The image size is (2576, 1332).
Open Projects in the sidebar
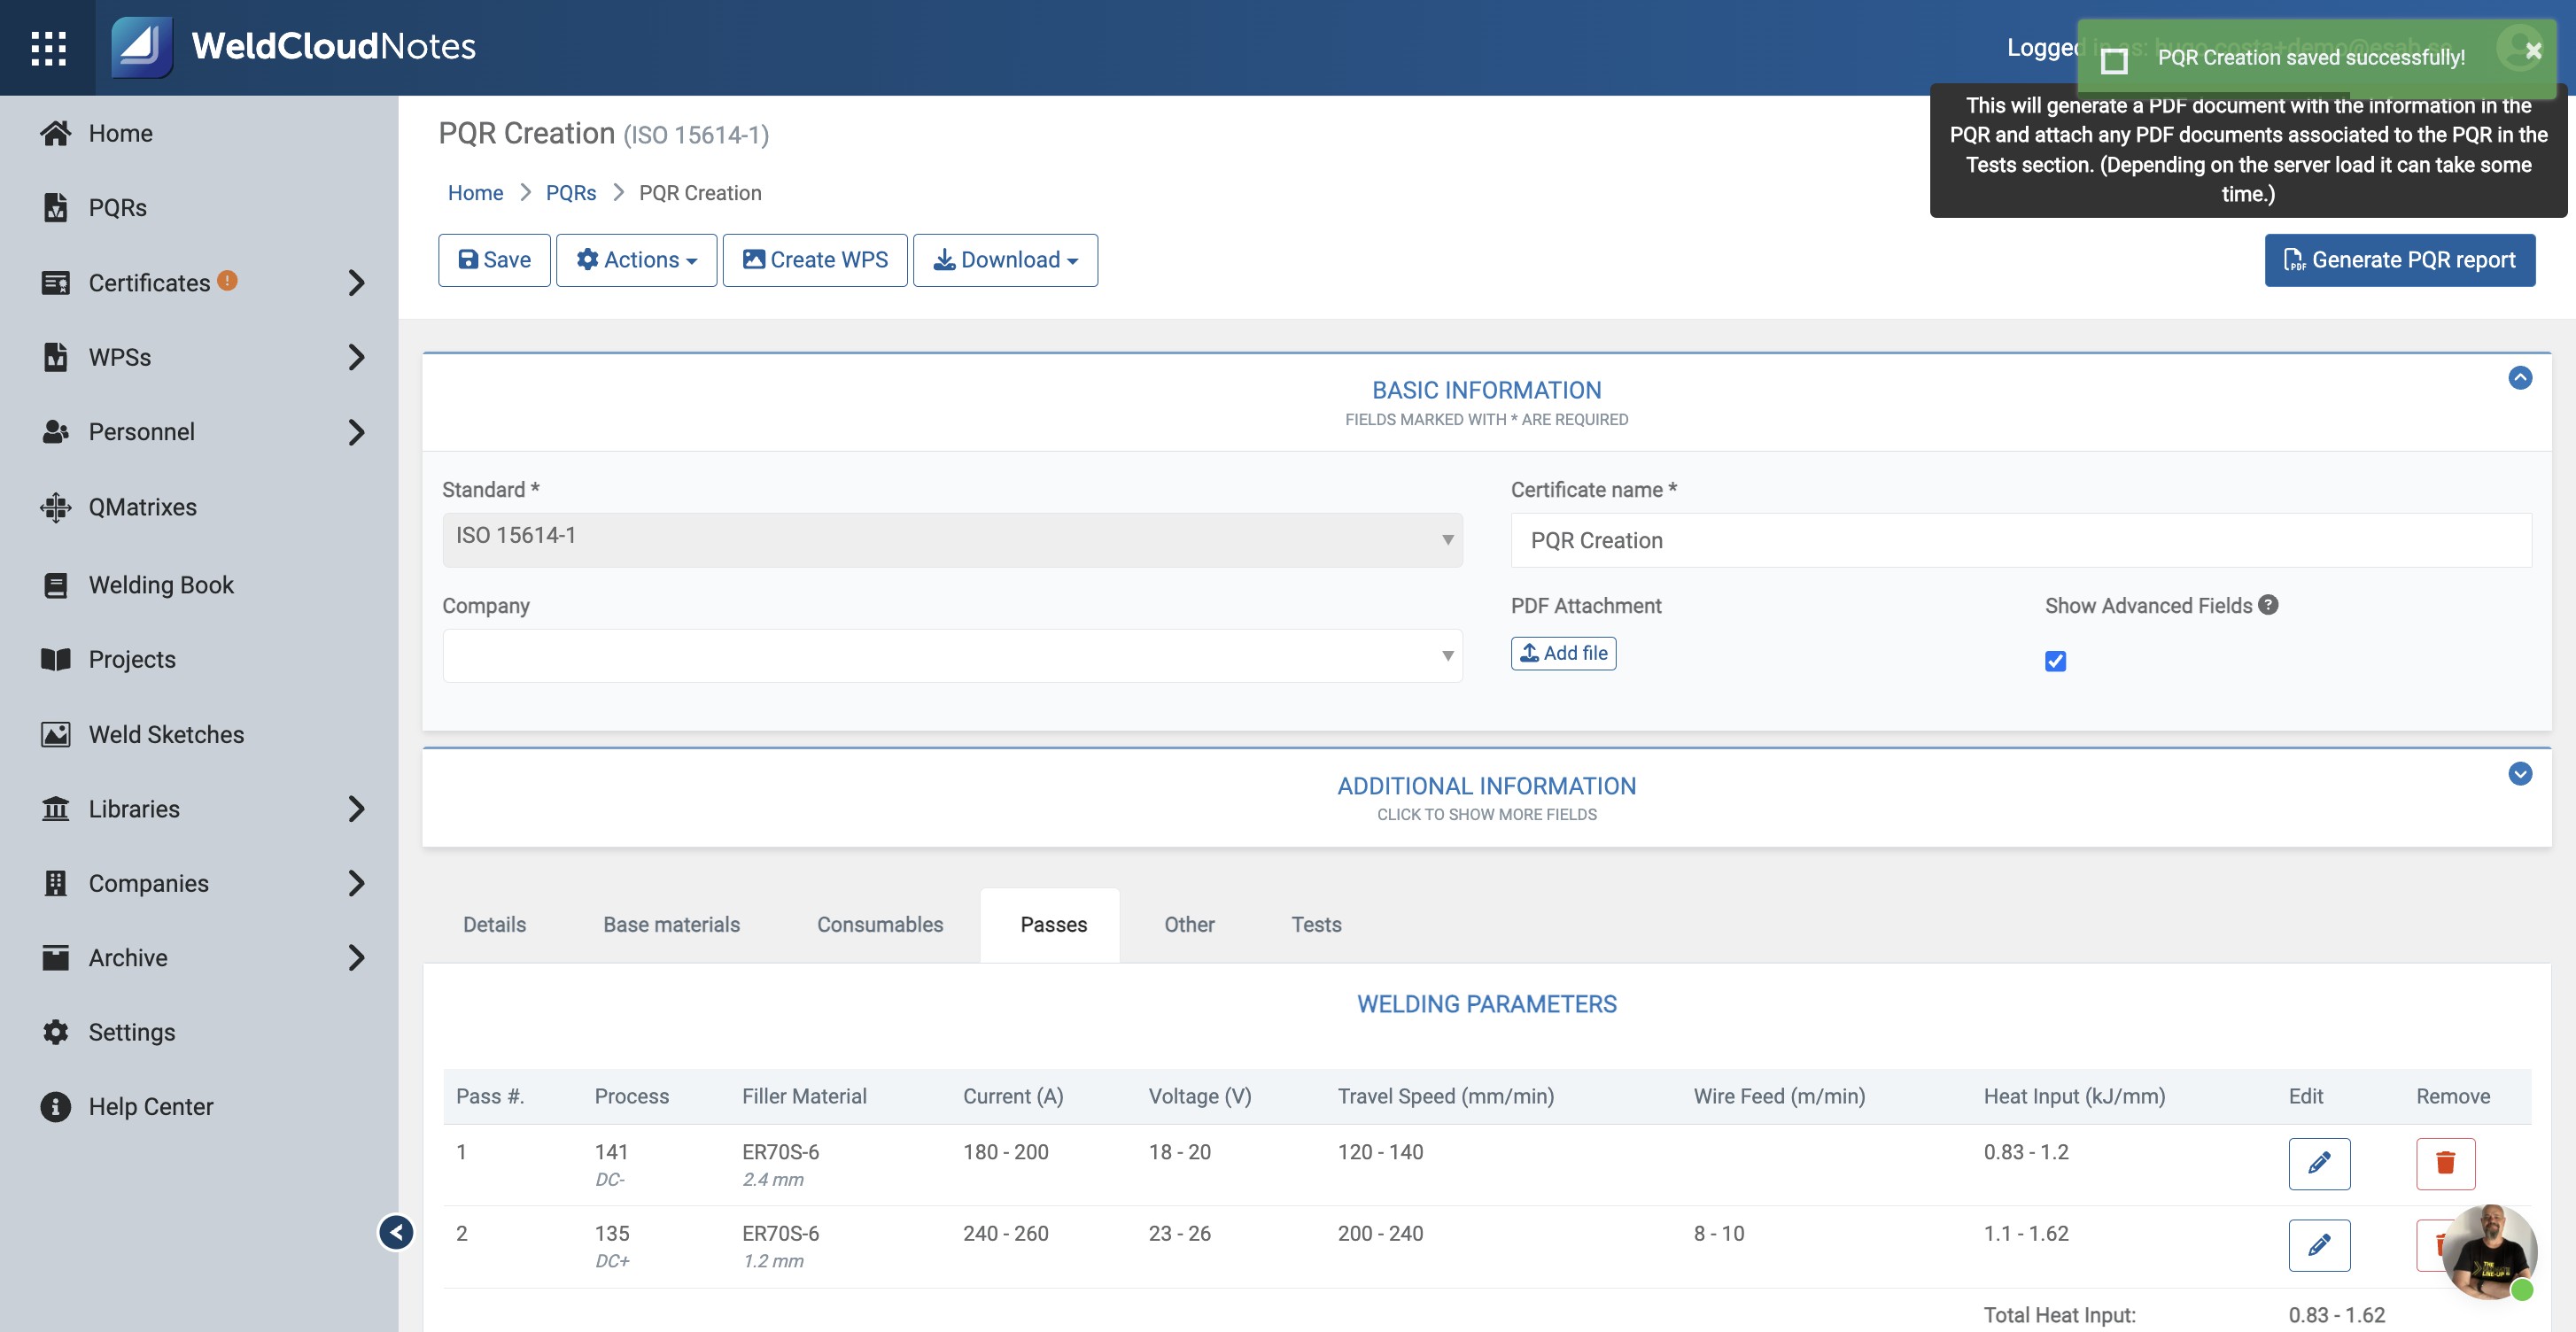click(132, 659)
